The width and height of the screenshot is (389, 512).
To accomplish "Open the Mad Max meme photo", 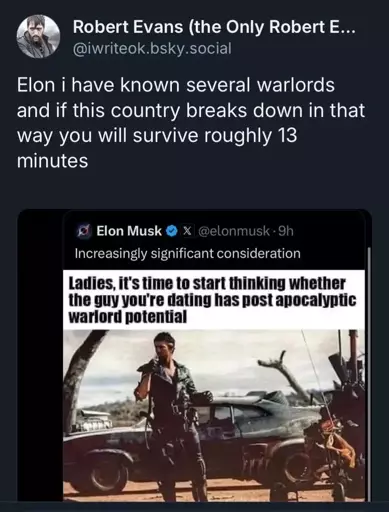I will pyautogui.click(x=214, y=415).
